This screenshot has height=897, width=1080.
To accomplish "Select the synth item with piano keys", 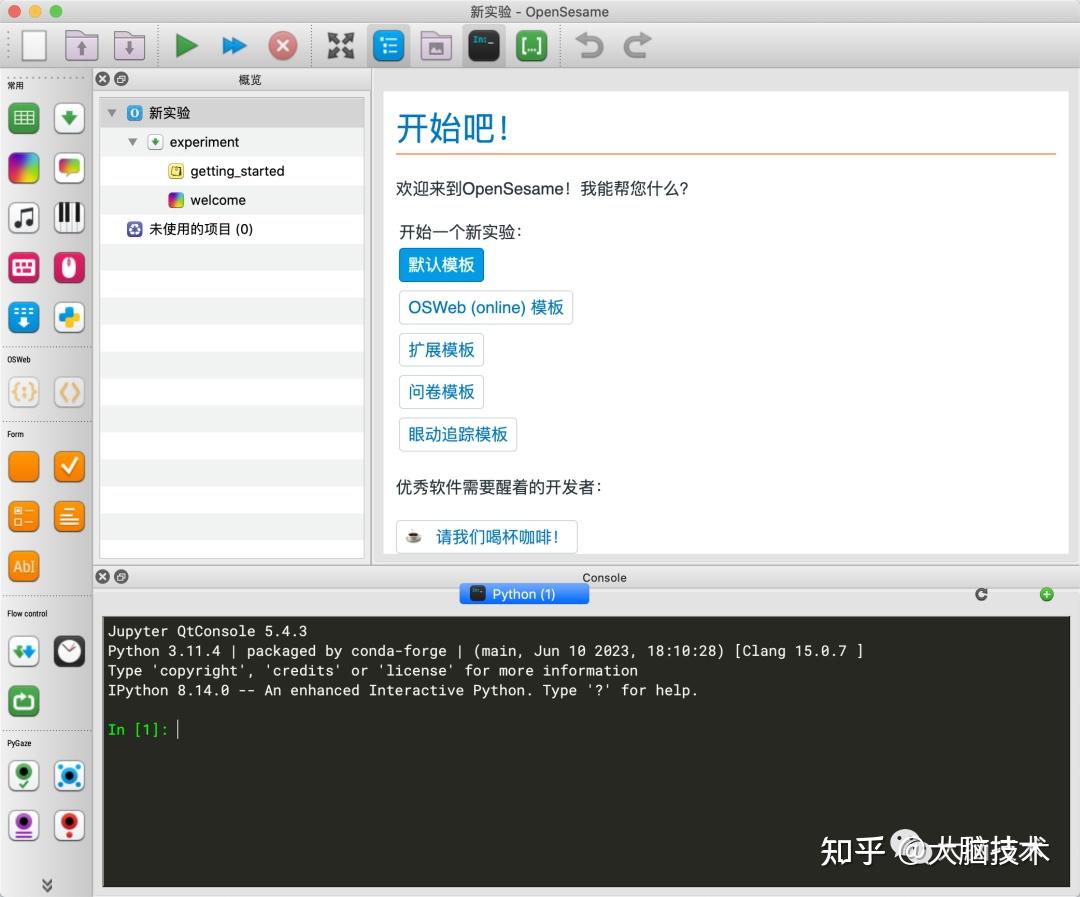I will click(69, 218).
